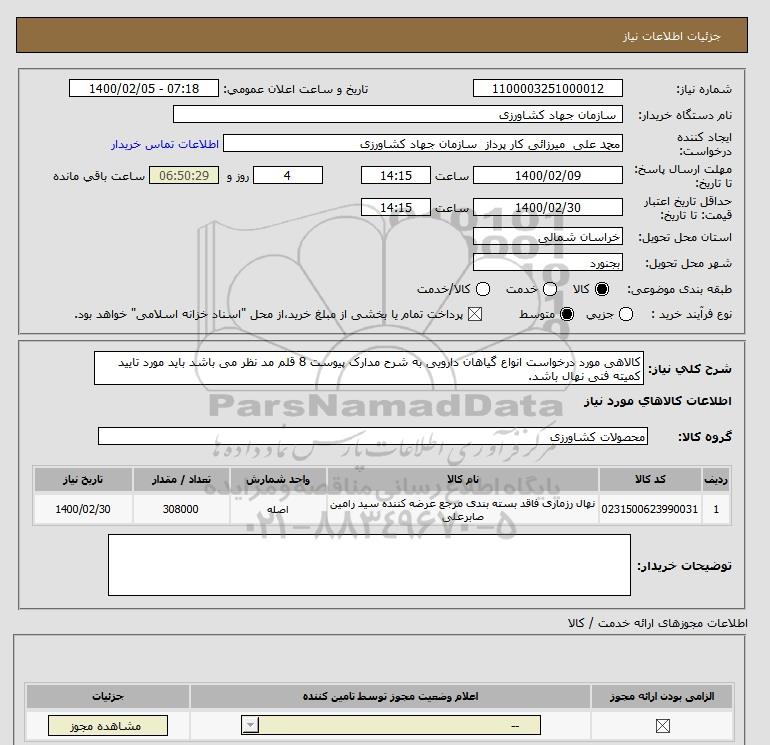Click the quantity 308000 cell
Screen dimensions: 770x745
point(181,509)
